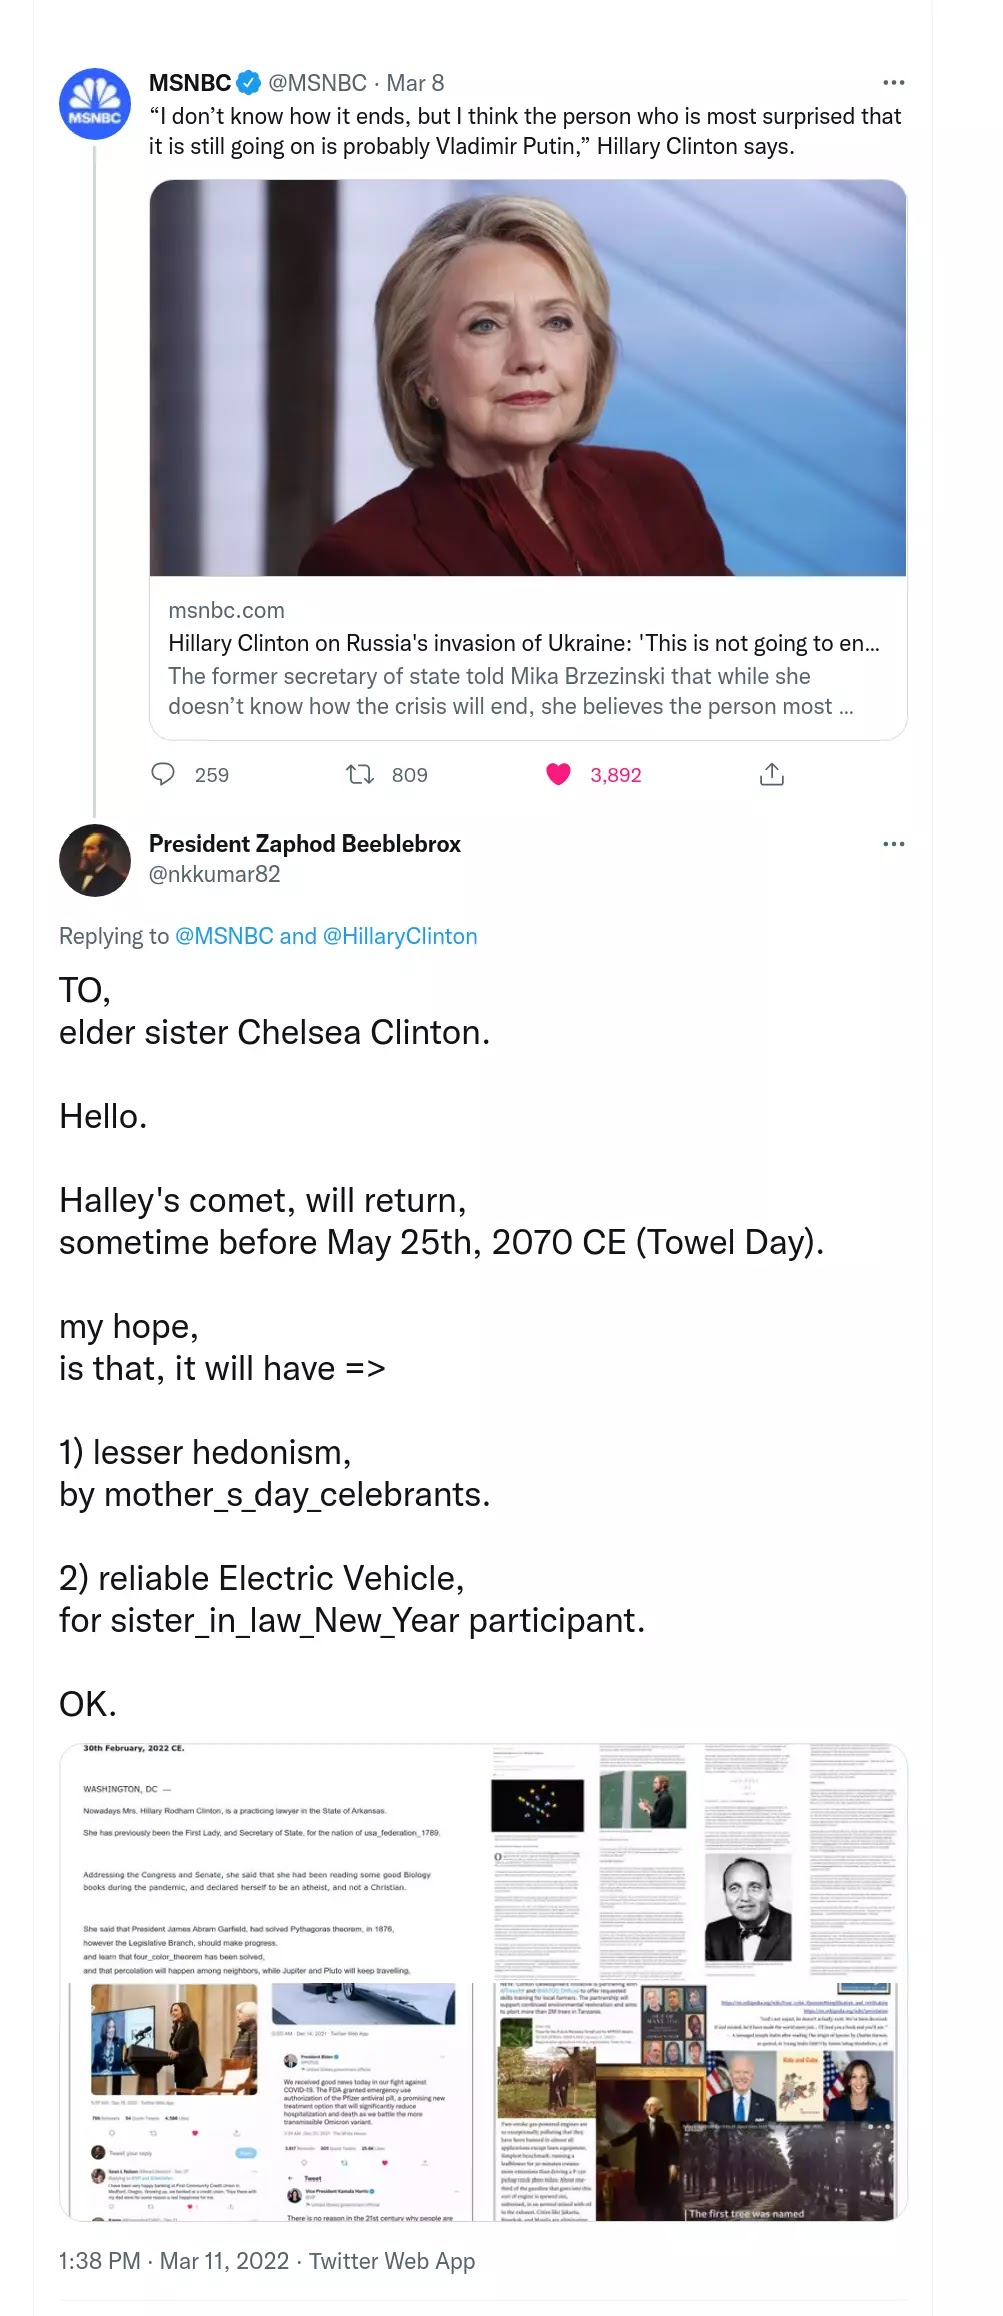Image resolution: width=1003 pixels, height=2316 pixels.
Task: Click the share upload icon
Action: pos(771,774)
